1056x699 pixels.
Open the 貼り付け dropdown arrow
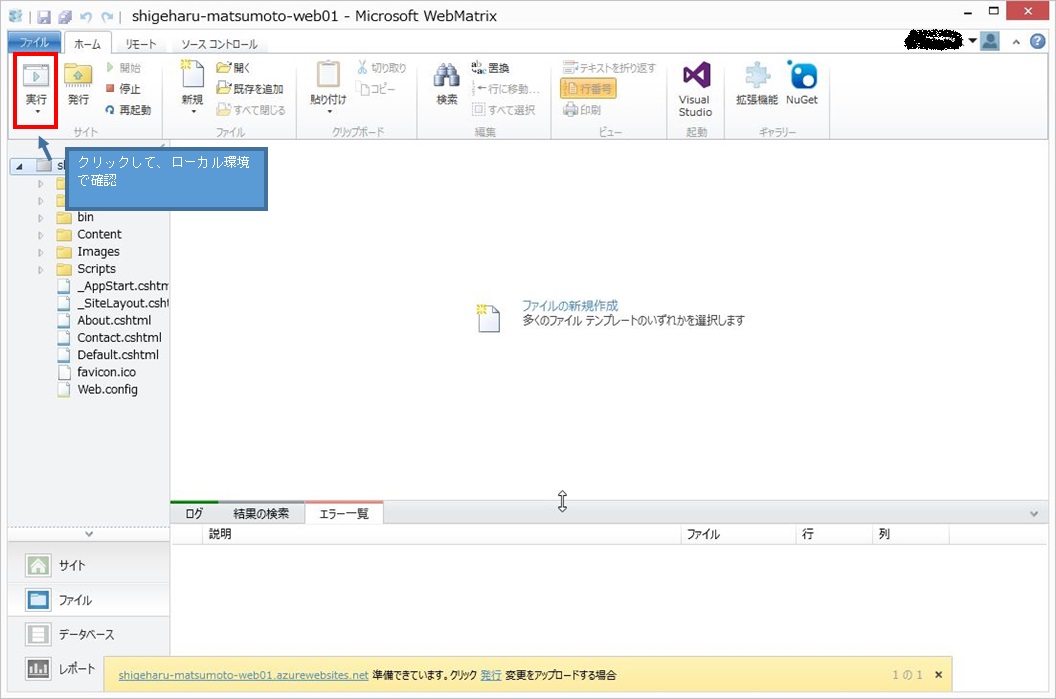(329, 111)
